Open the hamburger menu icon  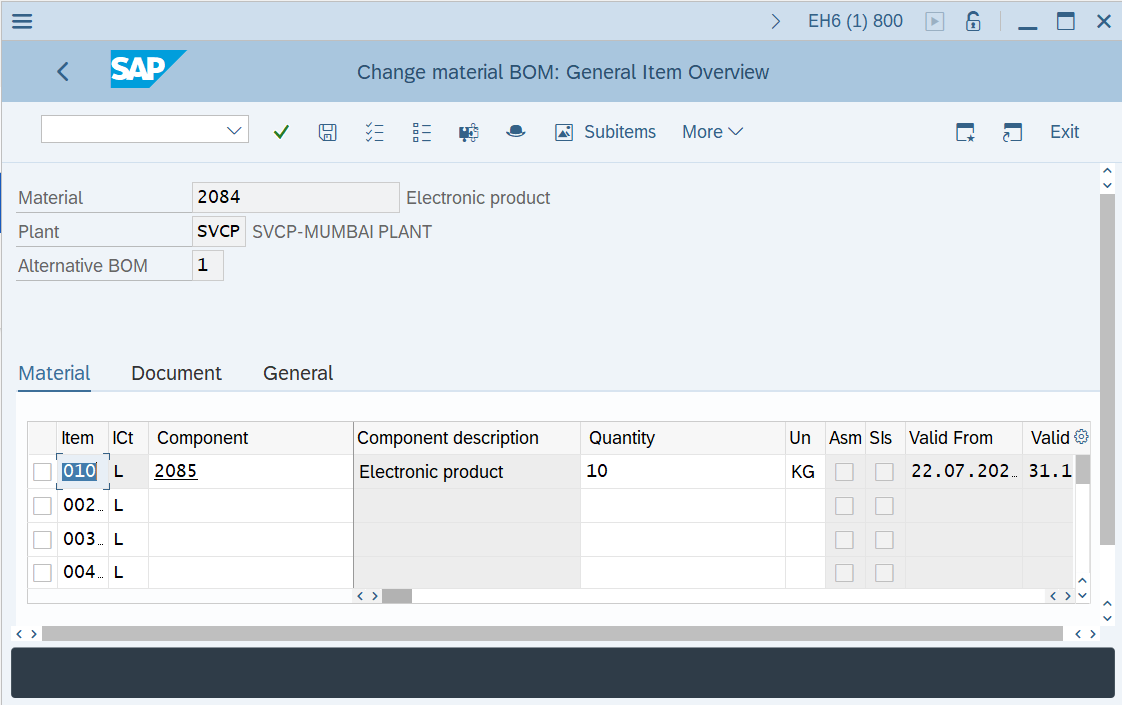[x=21, y=21]
